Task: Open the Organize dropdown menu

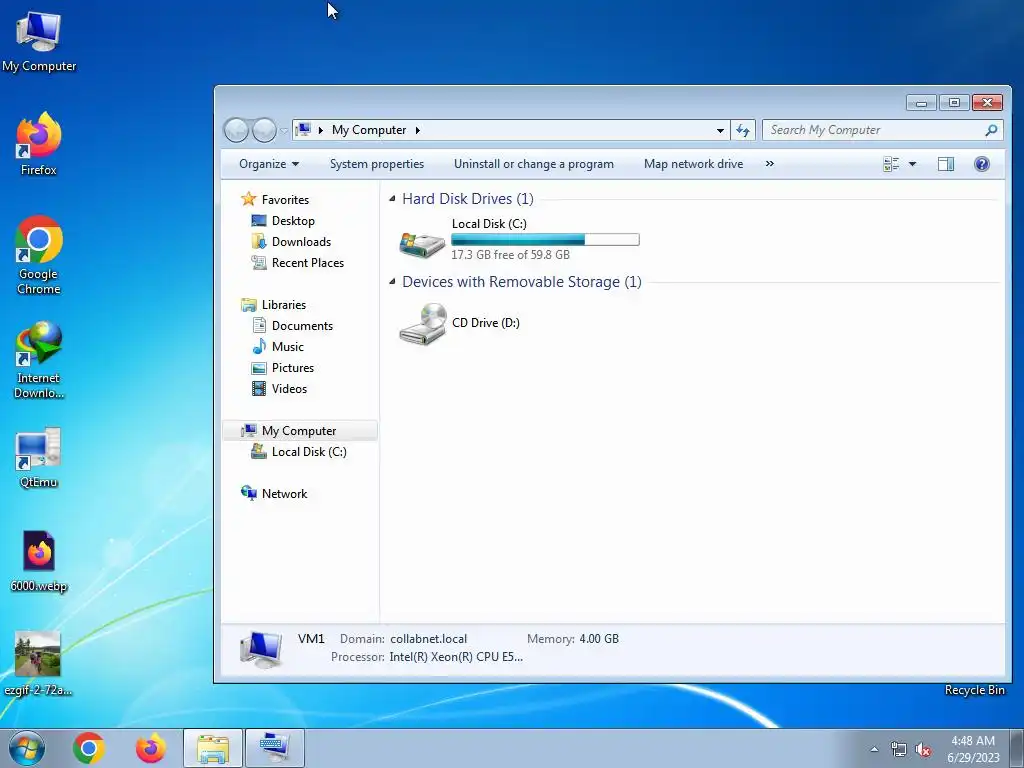Action: click(268, 164)
